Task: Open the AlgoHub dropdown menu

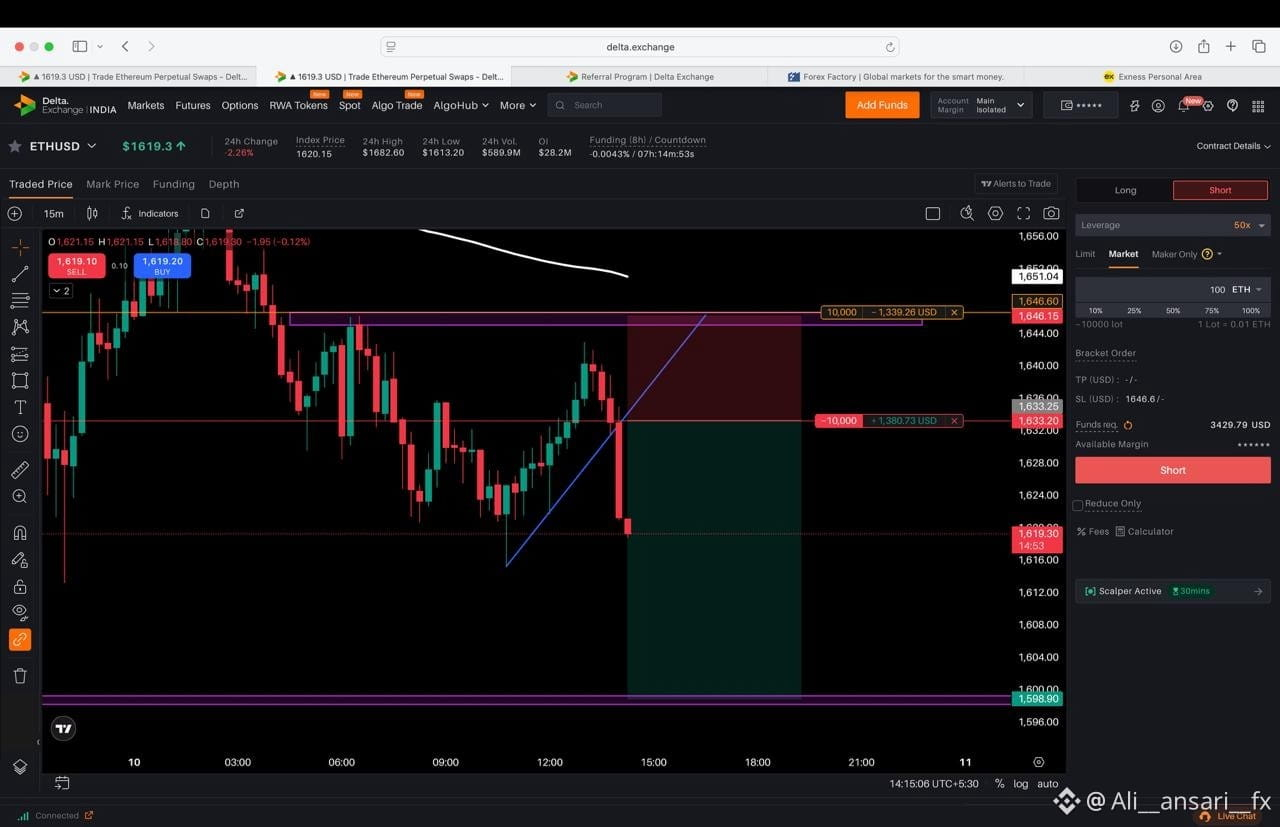Action: tap(461, 105)
